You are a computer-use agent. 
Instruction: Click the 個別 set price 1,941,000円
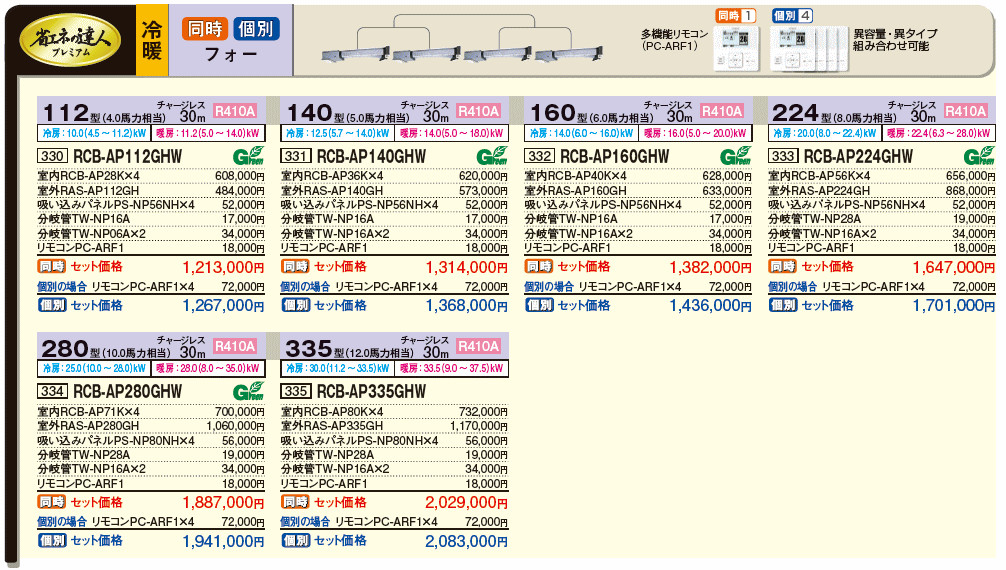pos(223,541)
